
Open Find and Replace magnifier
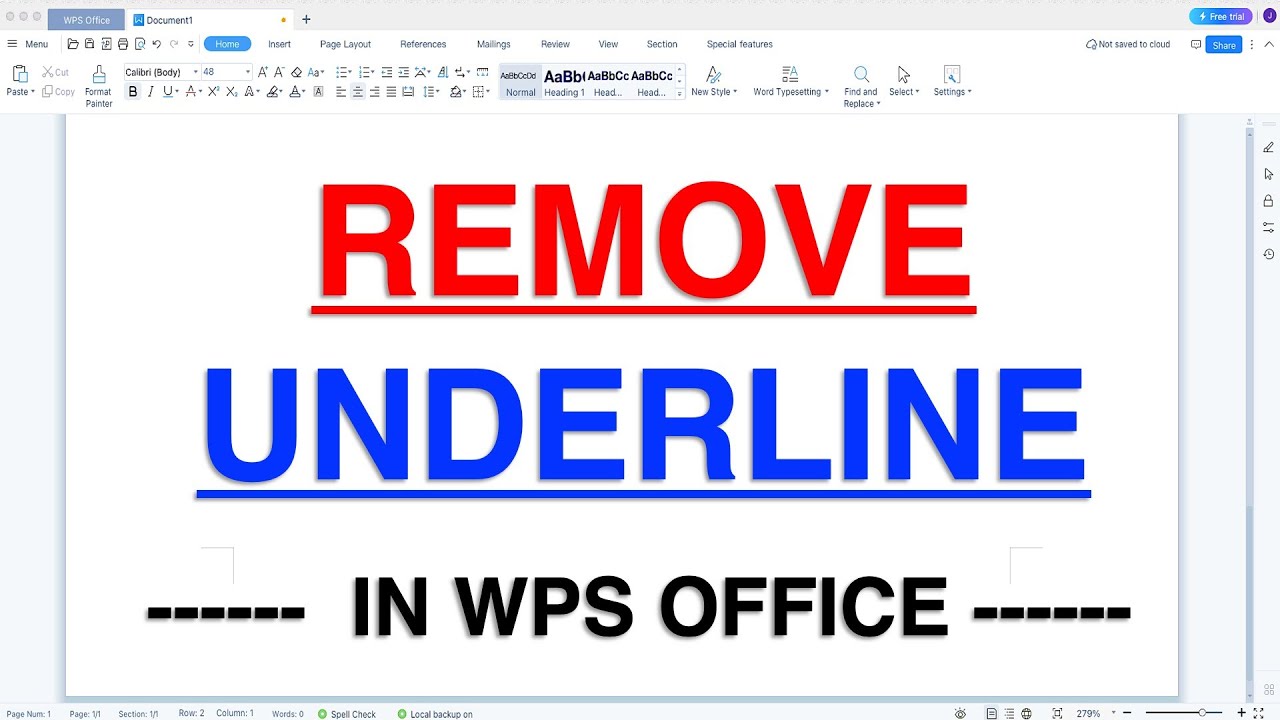[x=861, y=75]
